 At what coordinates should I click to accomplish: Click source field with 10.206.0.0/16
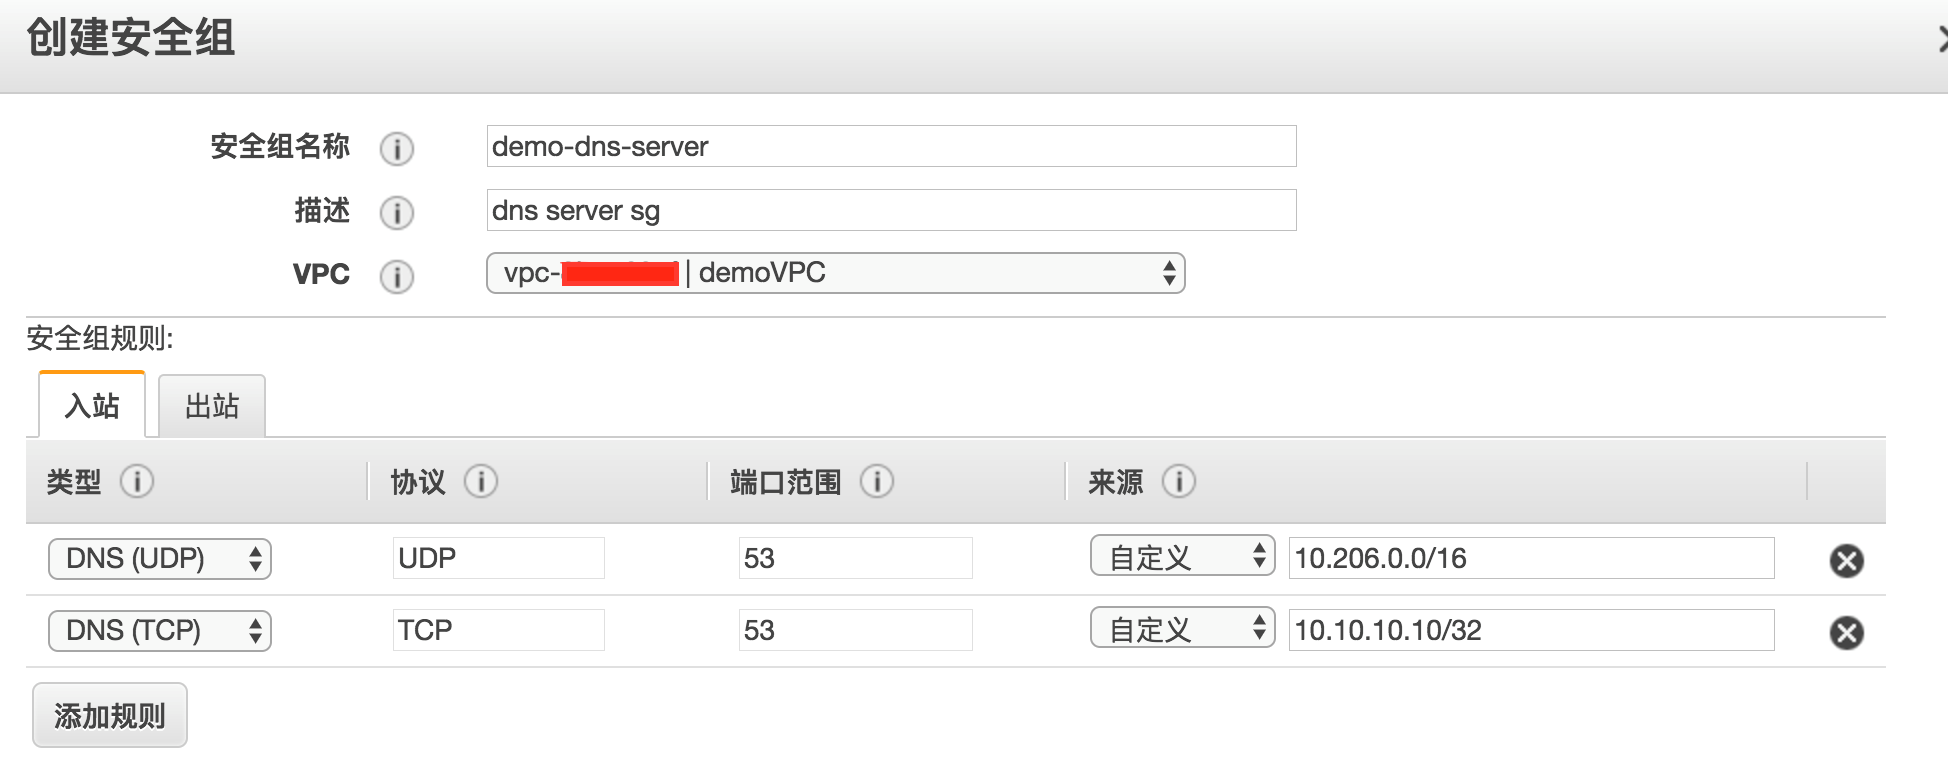coord(1531,558)
